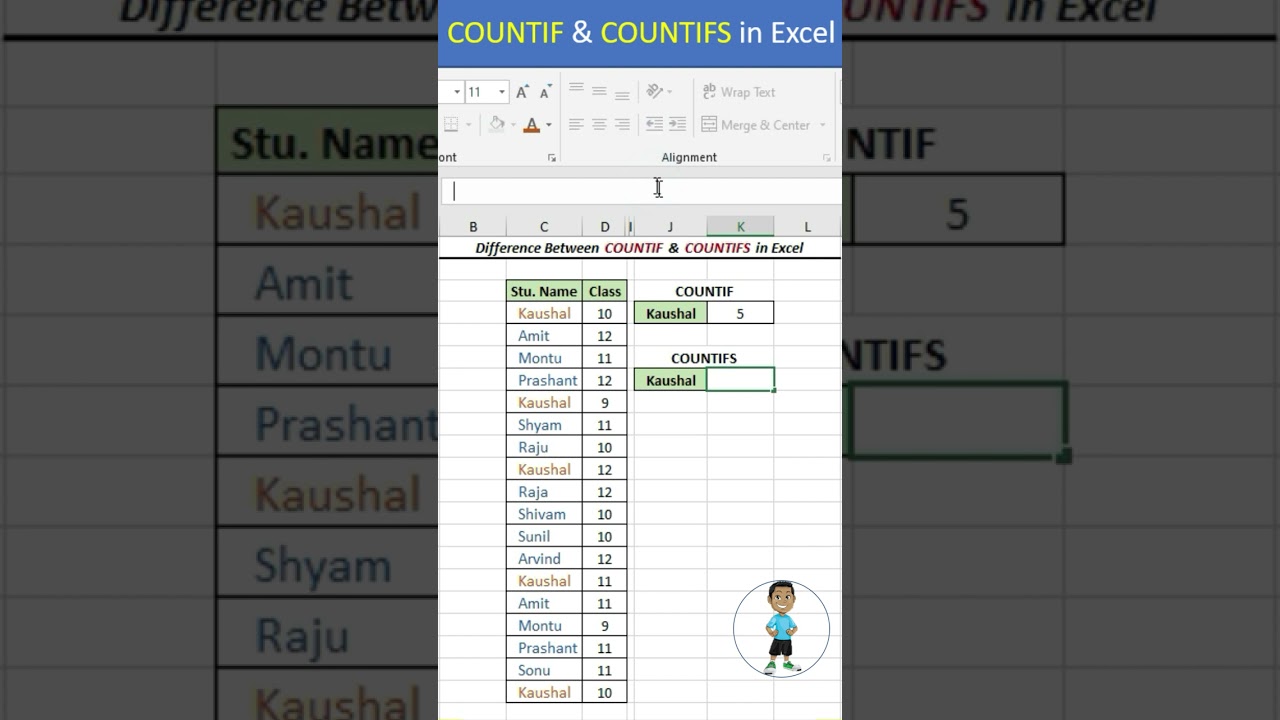1280x720 pixels.
Task: Open the font name dropdown arrow
Action: coord(457,92)
